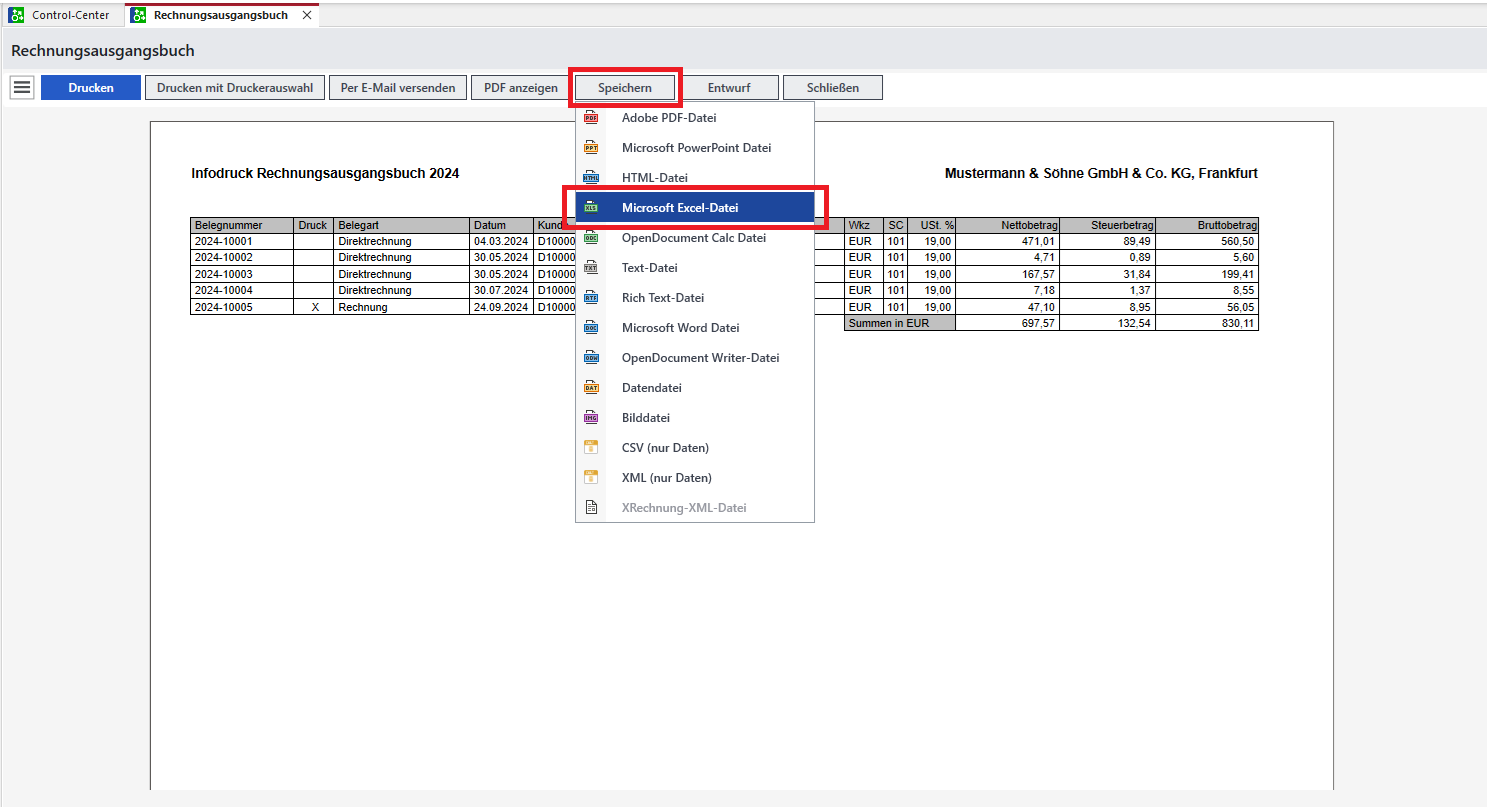This screenshot has height=807, width=1487.
Task: Click the Rich Text-Datei file icon
Action: click(x=591, y=298)
